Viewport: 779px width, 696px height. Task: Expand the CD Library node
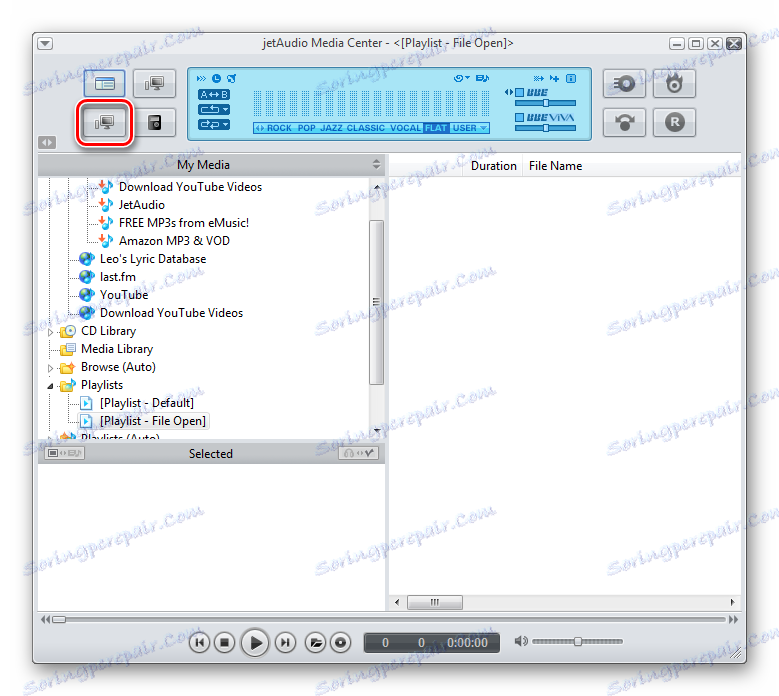tap(50, 332)
